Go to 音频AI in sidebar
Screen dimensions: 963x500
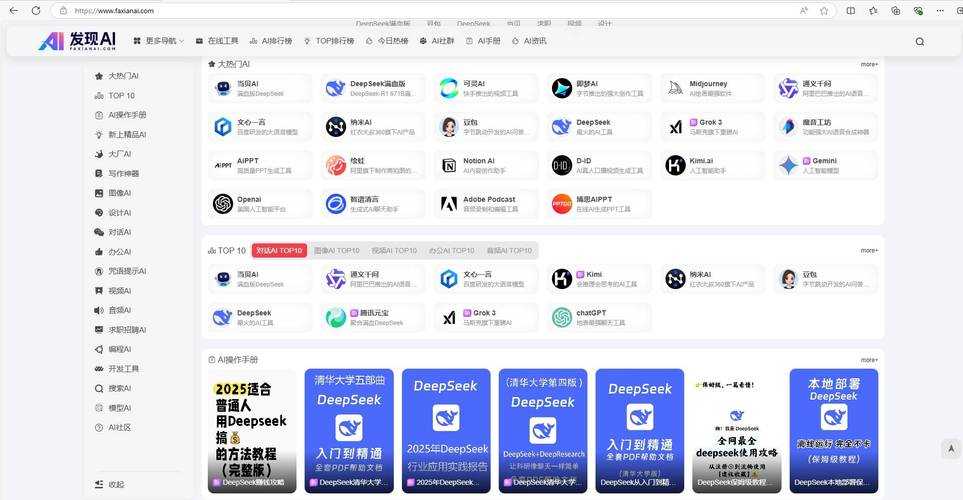113,310
